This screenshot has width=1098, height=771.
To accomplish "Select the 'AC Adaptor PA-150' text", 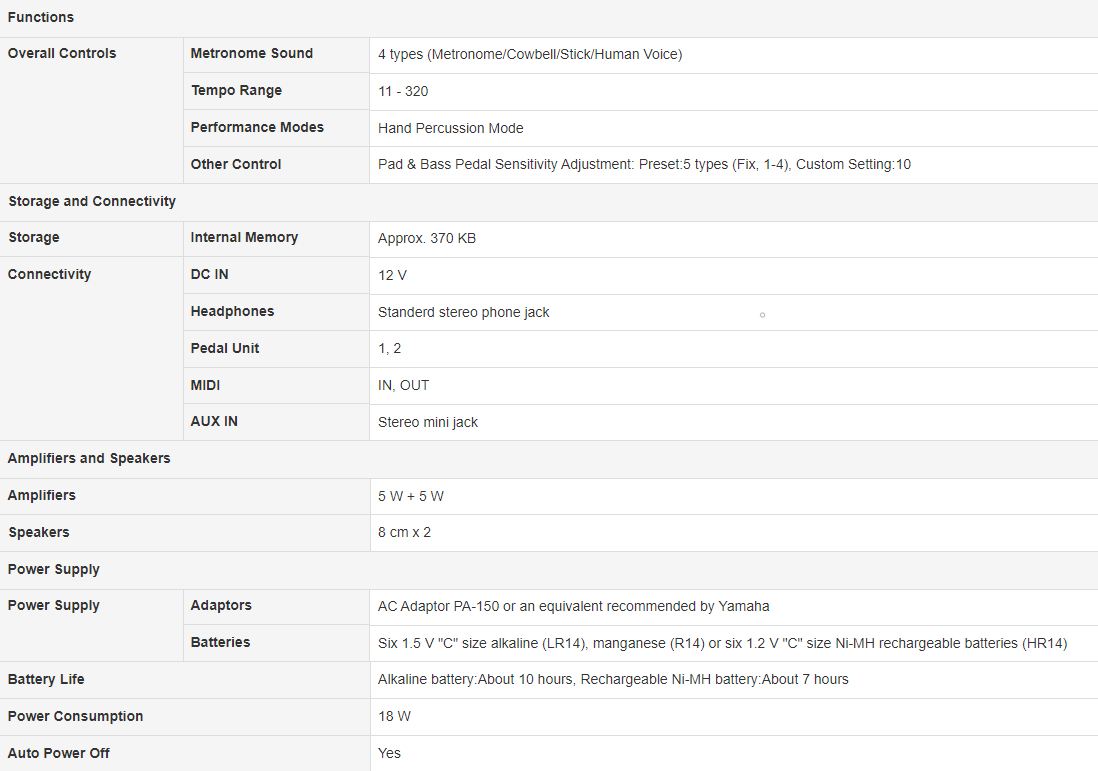I will coord(438,606).
